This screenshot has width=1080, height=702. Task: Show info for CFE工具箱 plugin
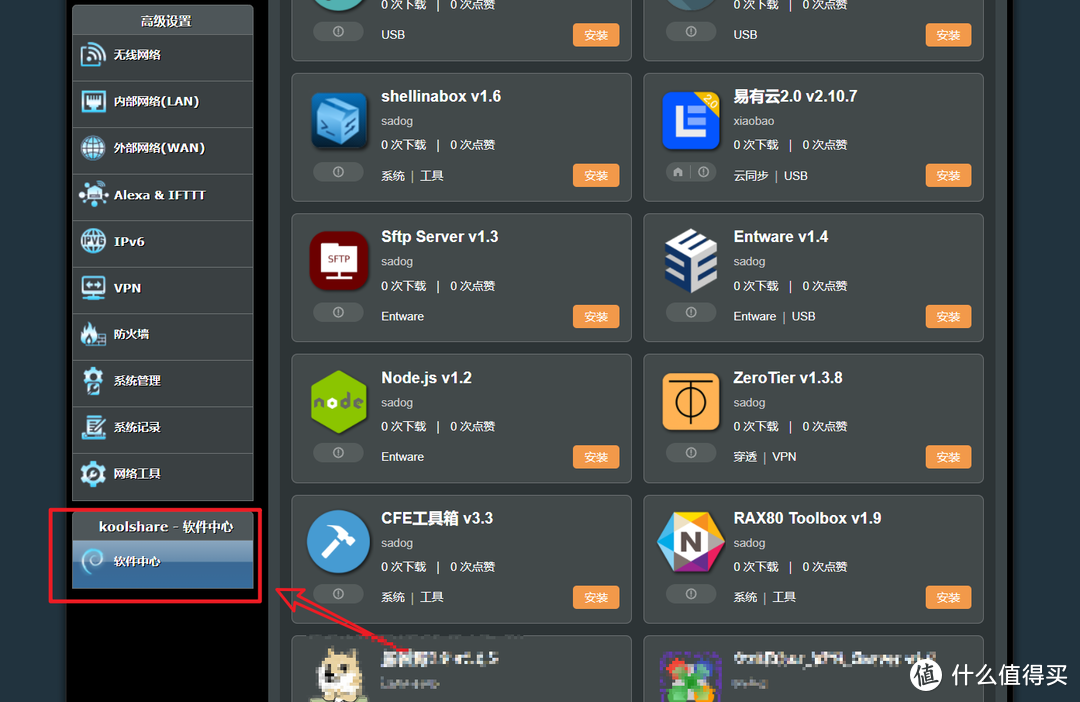coord(338,594)
